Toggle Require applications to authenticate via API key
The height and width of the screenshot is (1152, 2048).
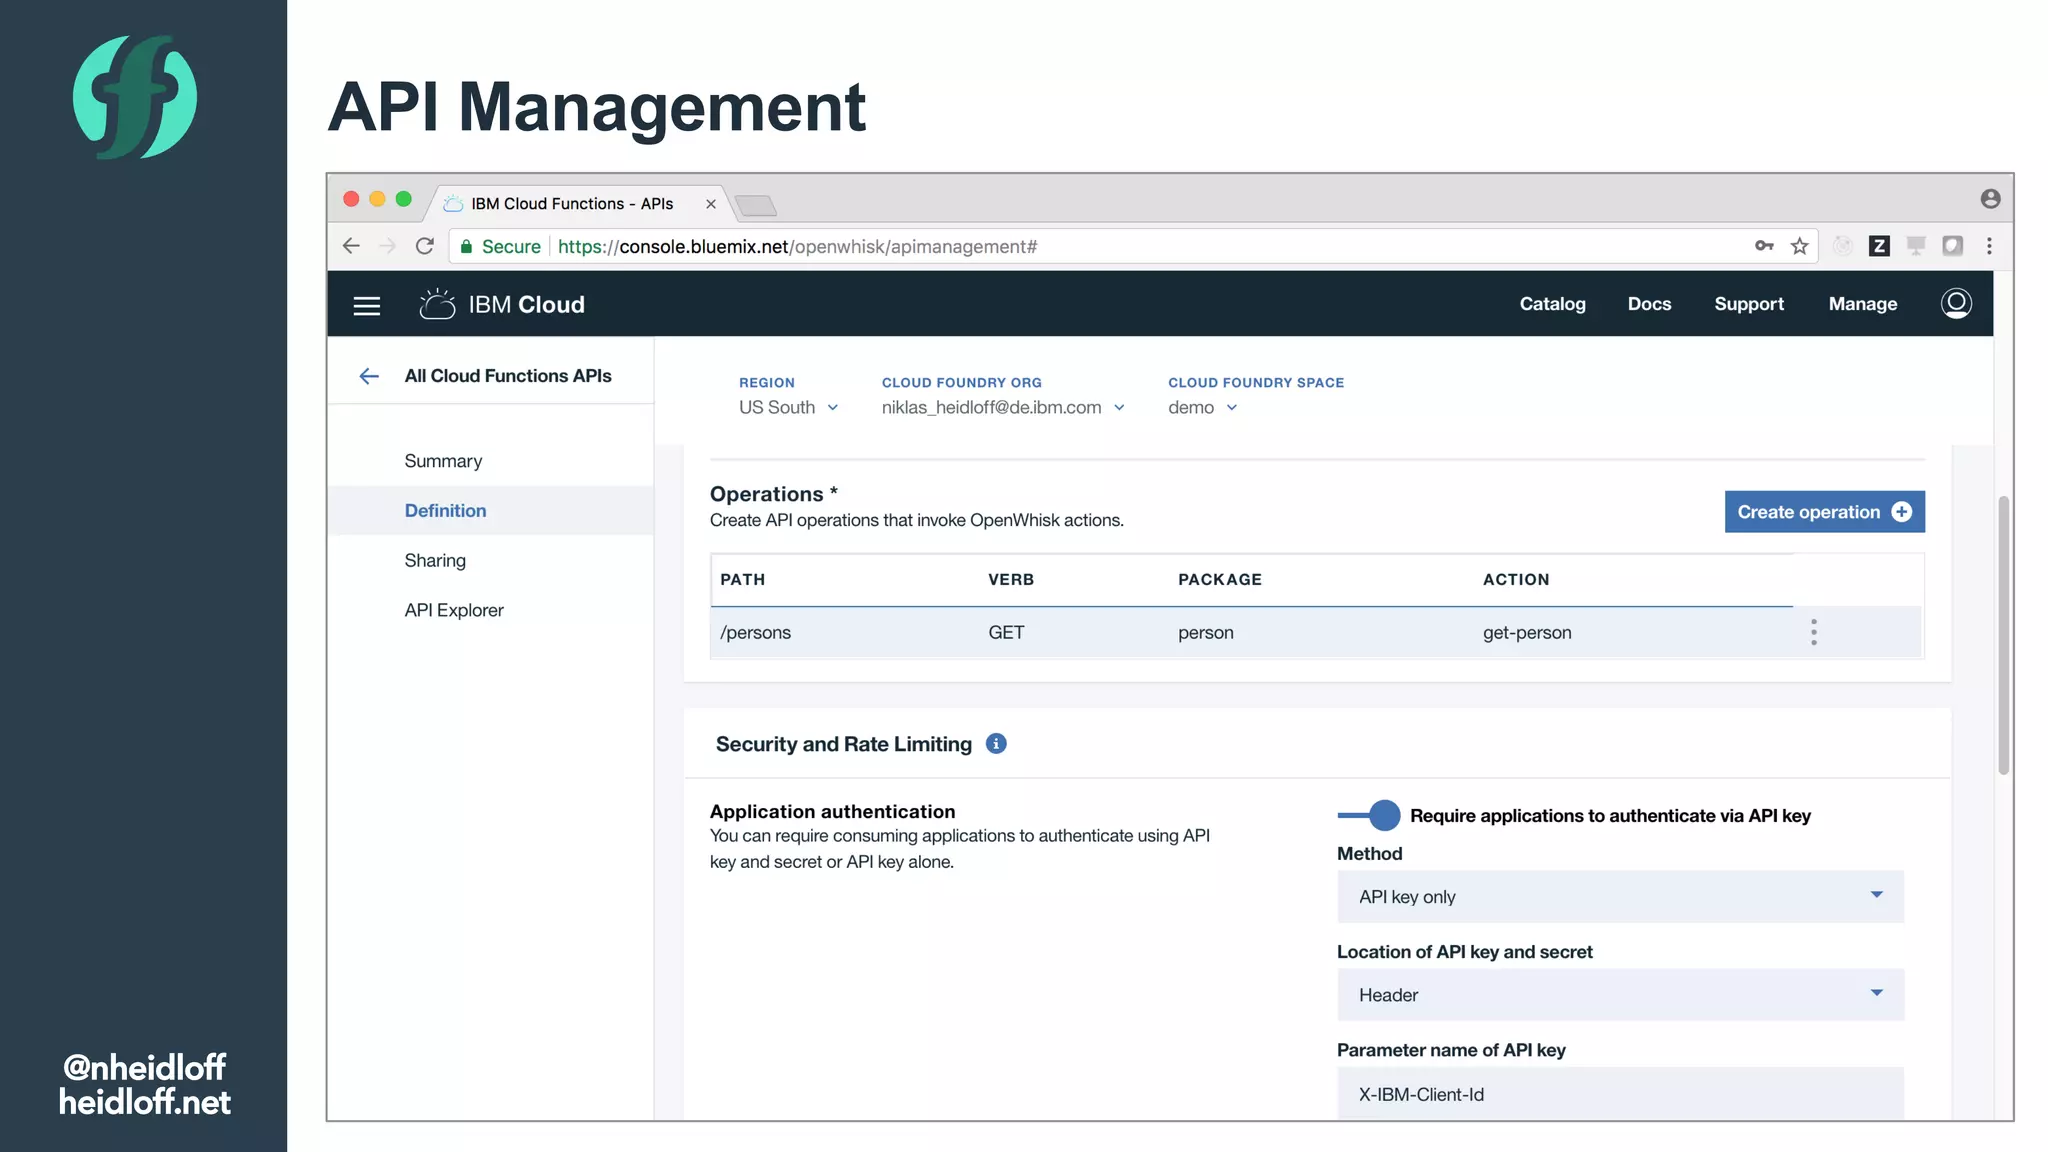tap(1369, 815)
